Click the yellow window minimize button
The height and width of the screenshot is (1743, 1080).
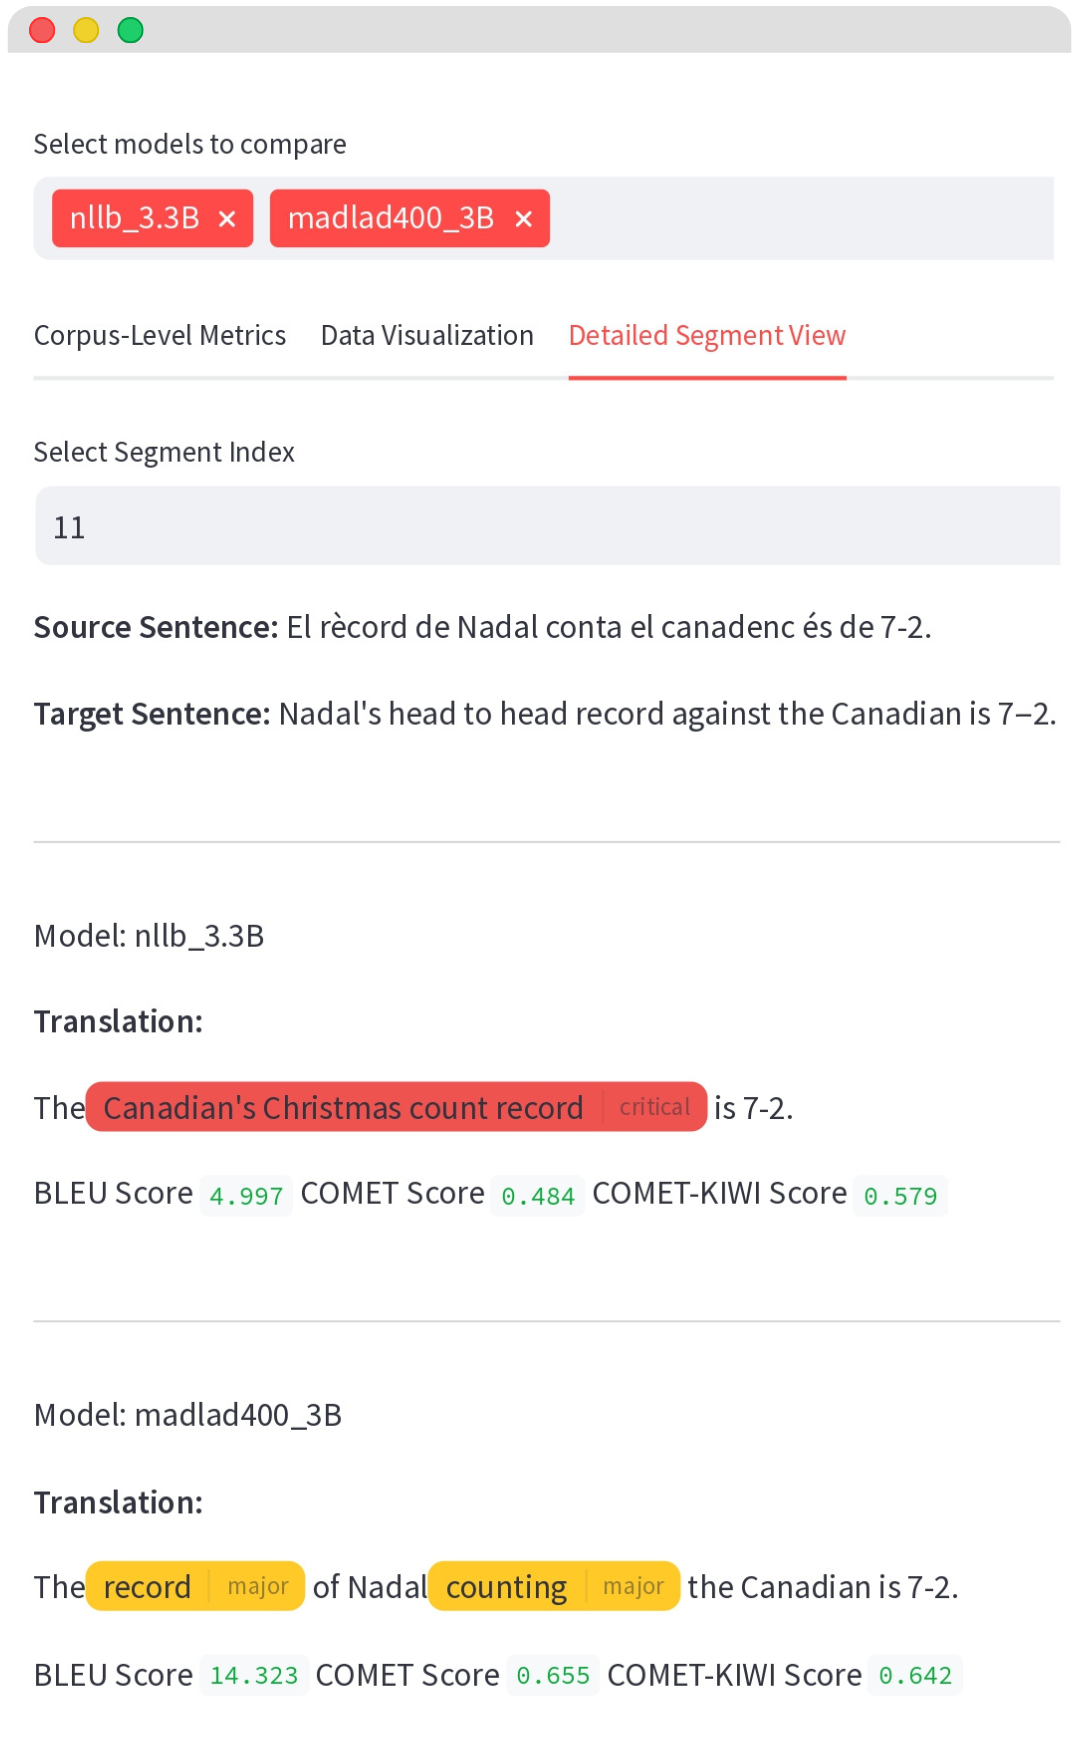[86, 31]
